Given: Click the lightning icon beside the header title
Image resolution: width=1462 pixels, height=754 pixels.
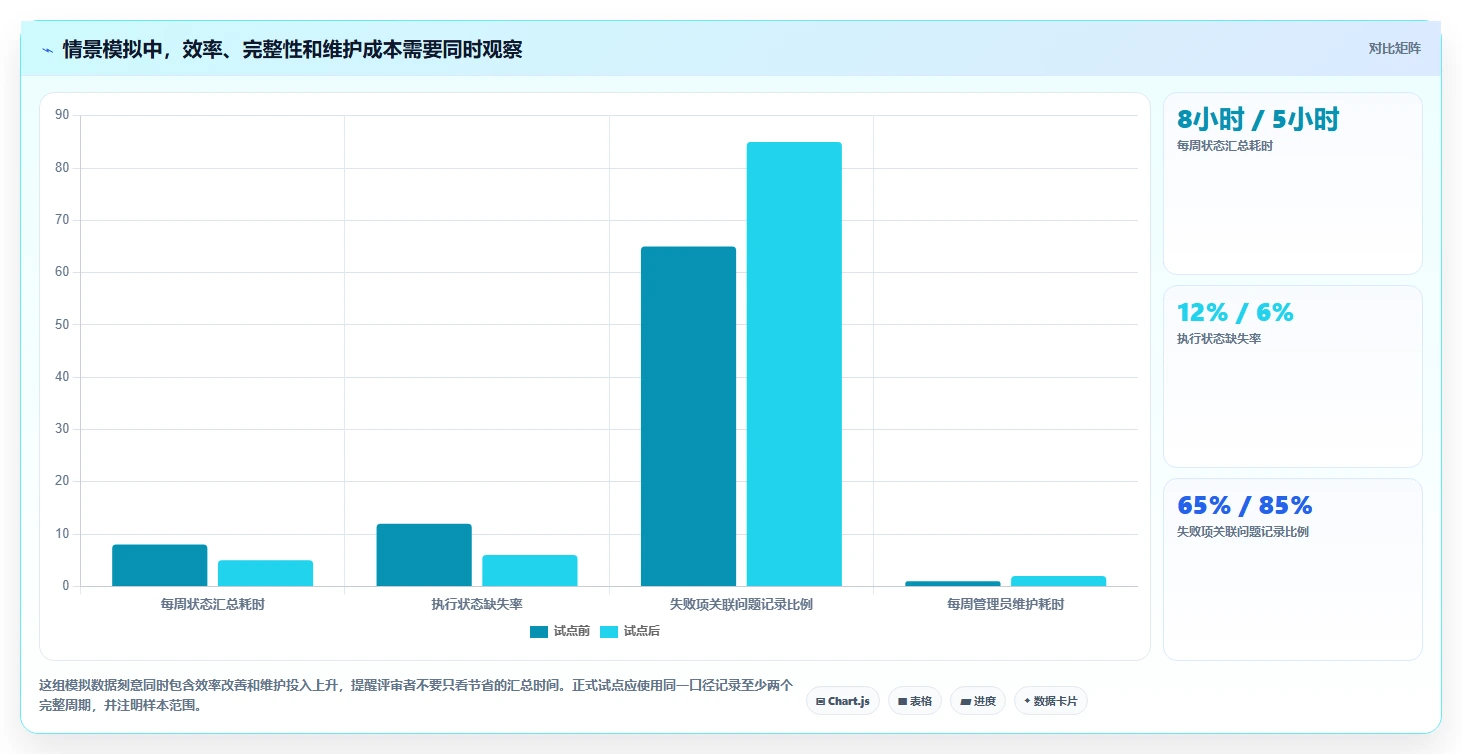Looking at the screenshot, I should (47, 50).
